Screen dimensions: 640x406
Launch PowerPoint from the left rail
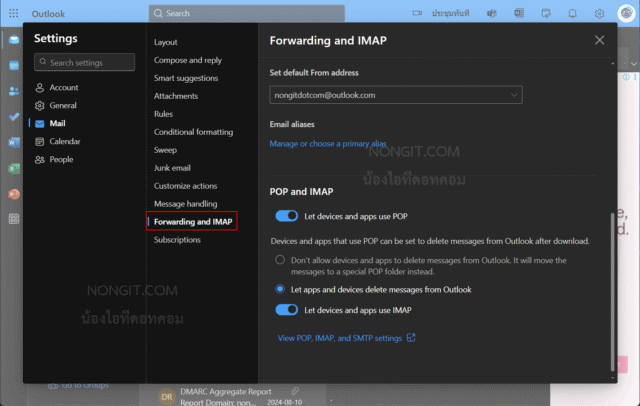coord(14,194)
